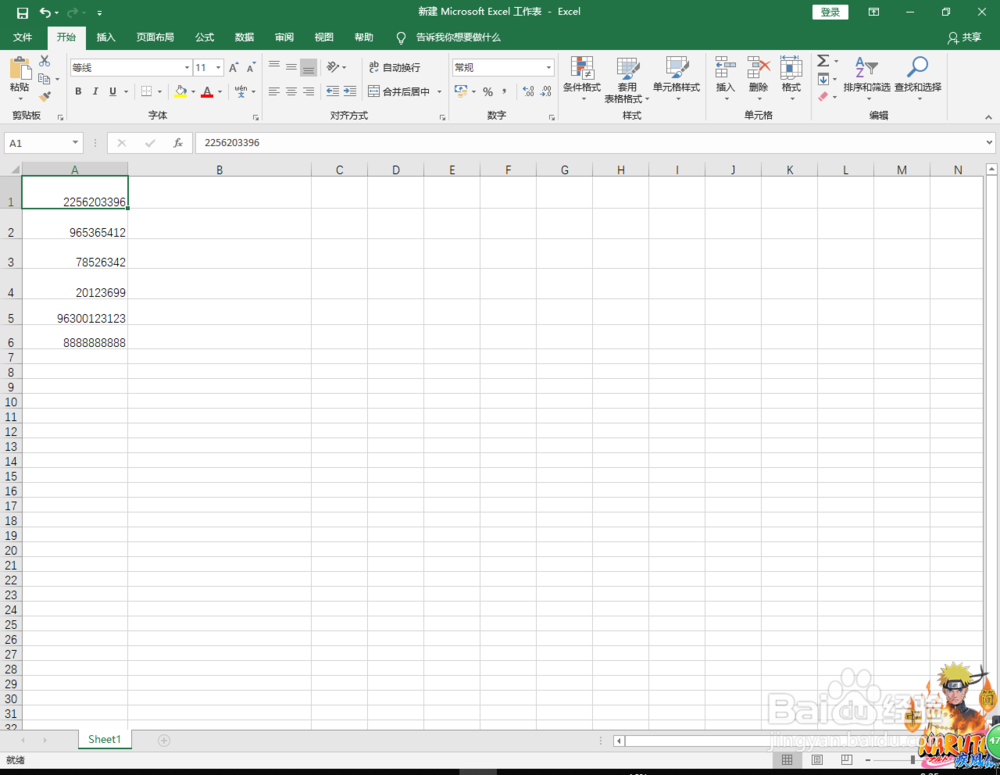Viewport: 1000px width, 775px height.
Task: Click decrease decimal places icon
Action: pos(546,92)
